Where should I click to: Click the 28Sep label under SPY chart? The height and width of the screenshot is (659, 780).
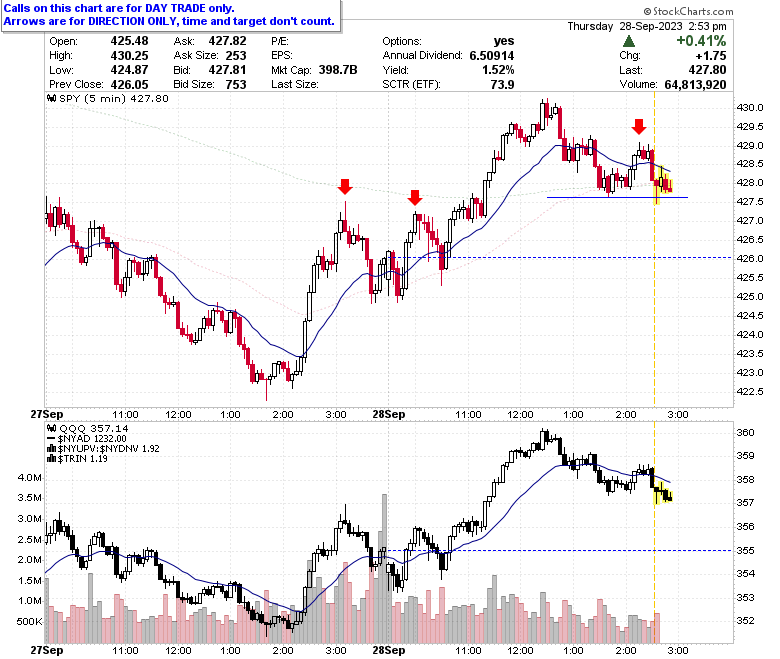(389, 414)
